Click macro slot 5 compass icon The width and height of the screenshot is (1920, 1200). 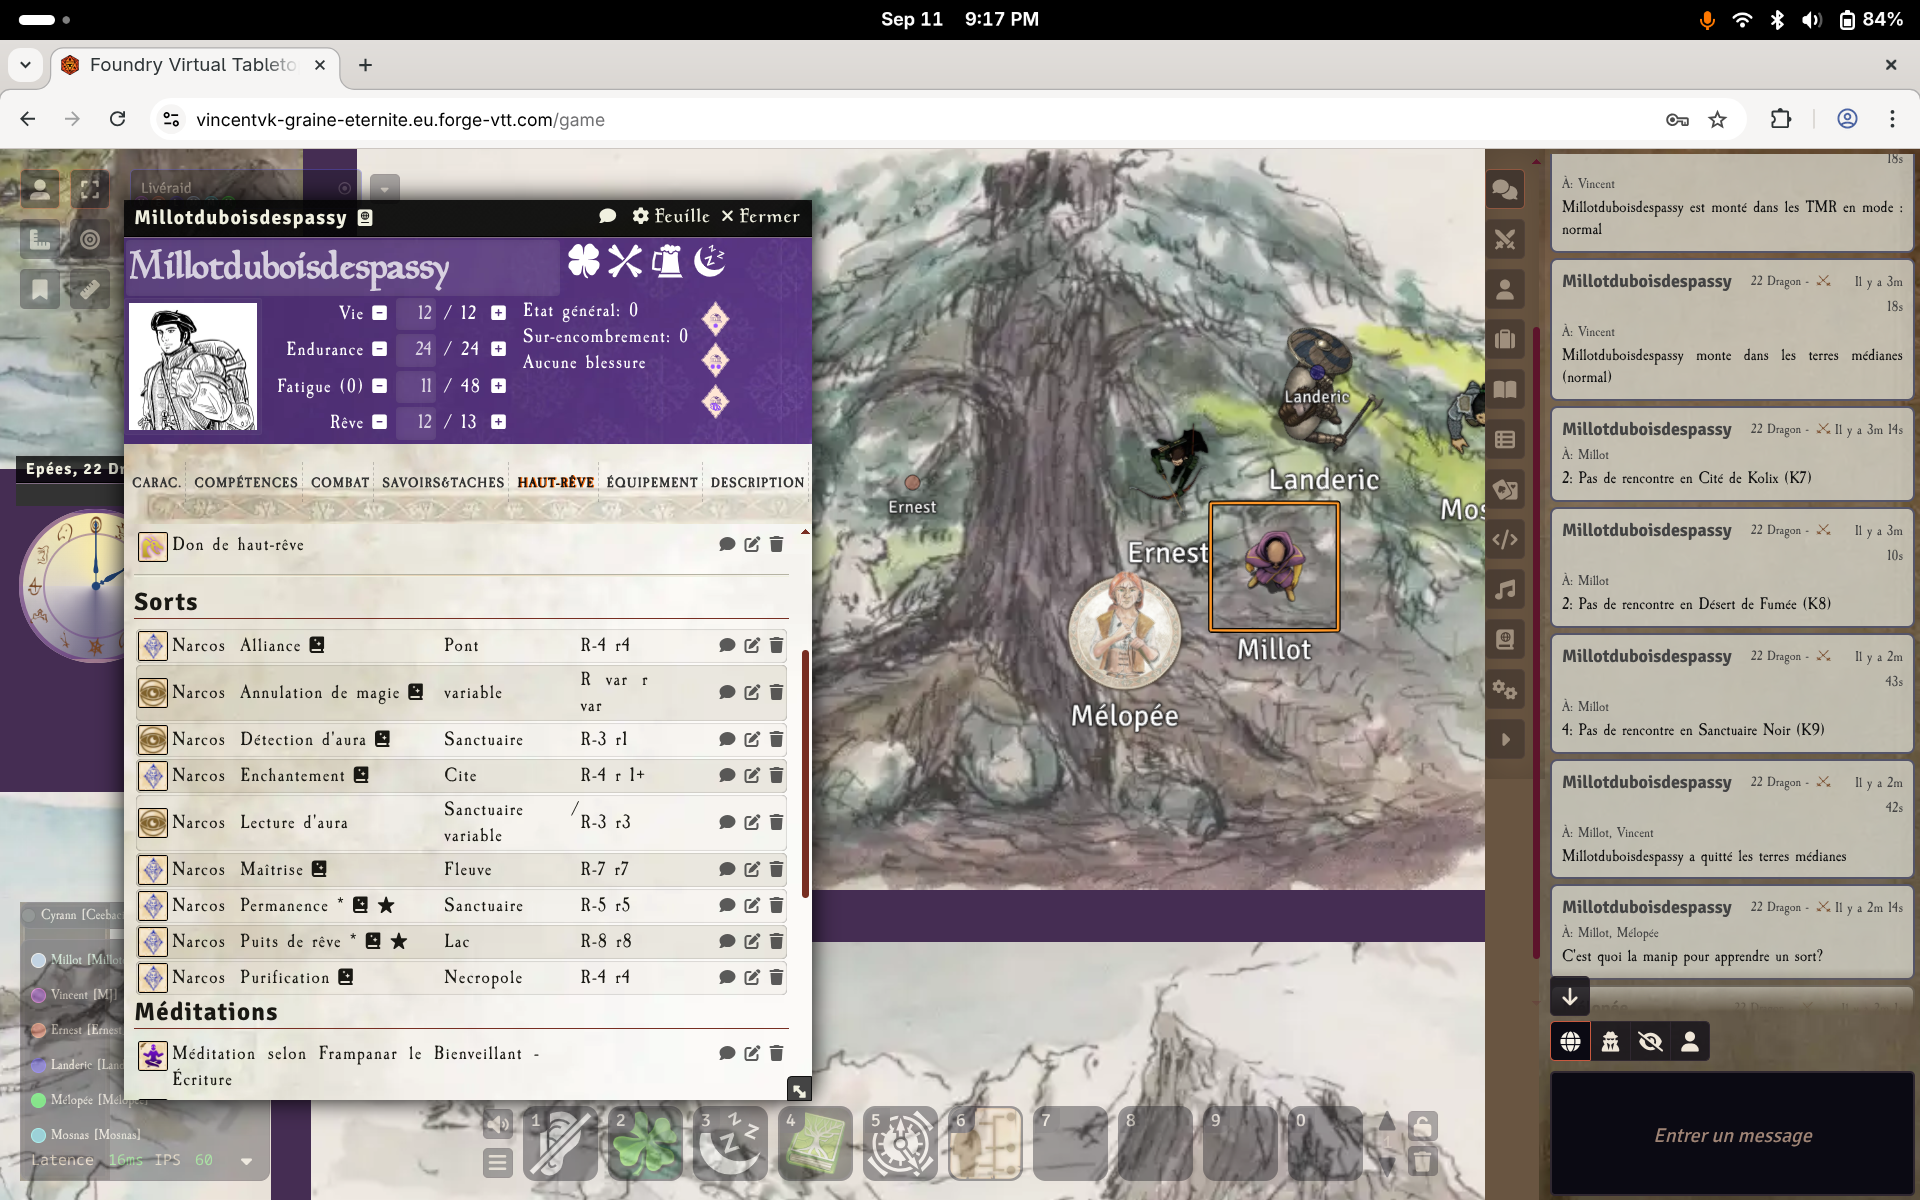(900, 1143)
